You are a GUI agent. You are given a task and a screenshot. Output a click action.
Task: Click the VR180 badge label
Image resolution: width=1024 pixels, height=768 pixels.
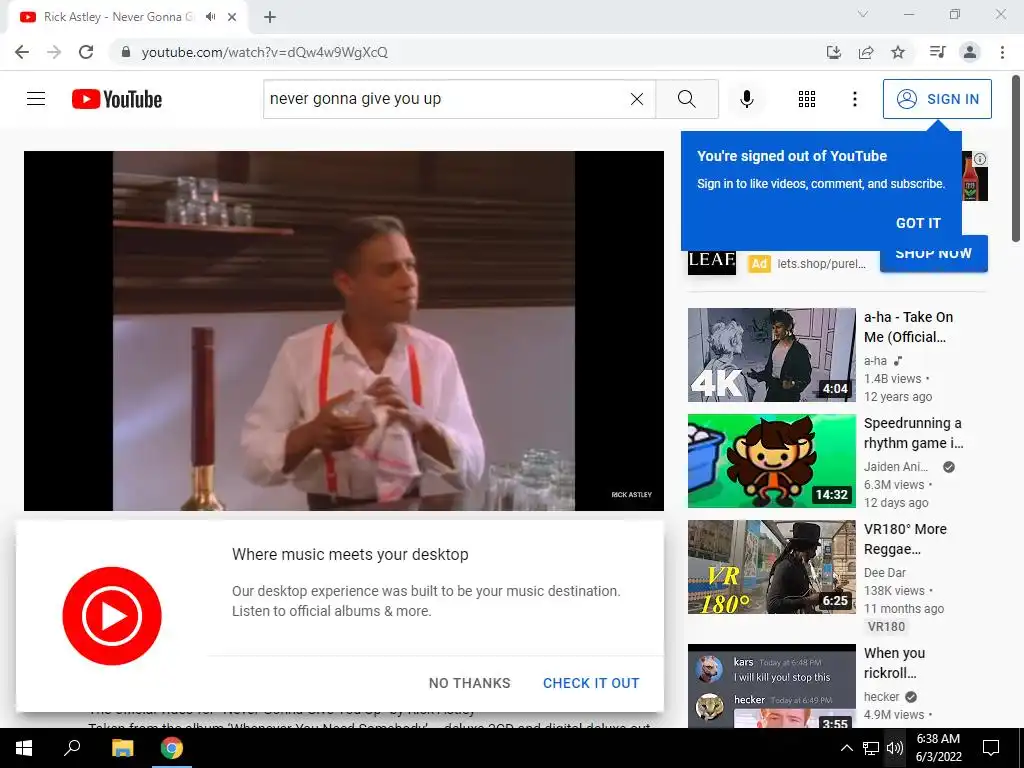[886, 626]
